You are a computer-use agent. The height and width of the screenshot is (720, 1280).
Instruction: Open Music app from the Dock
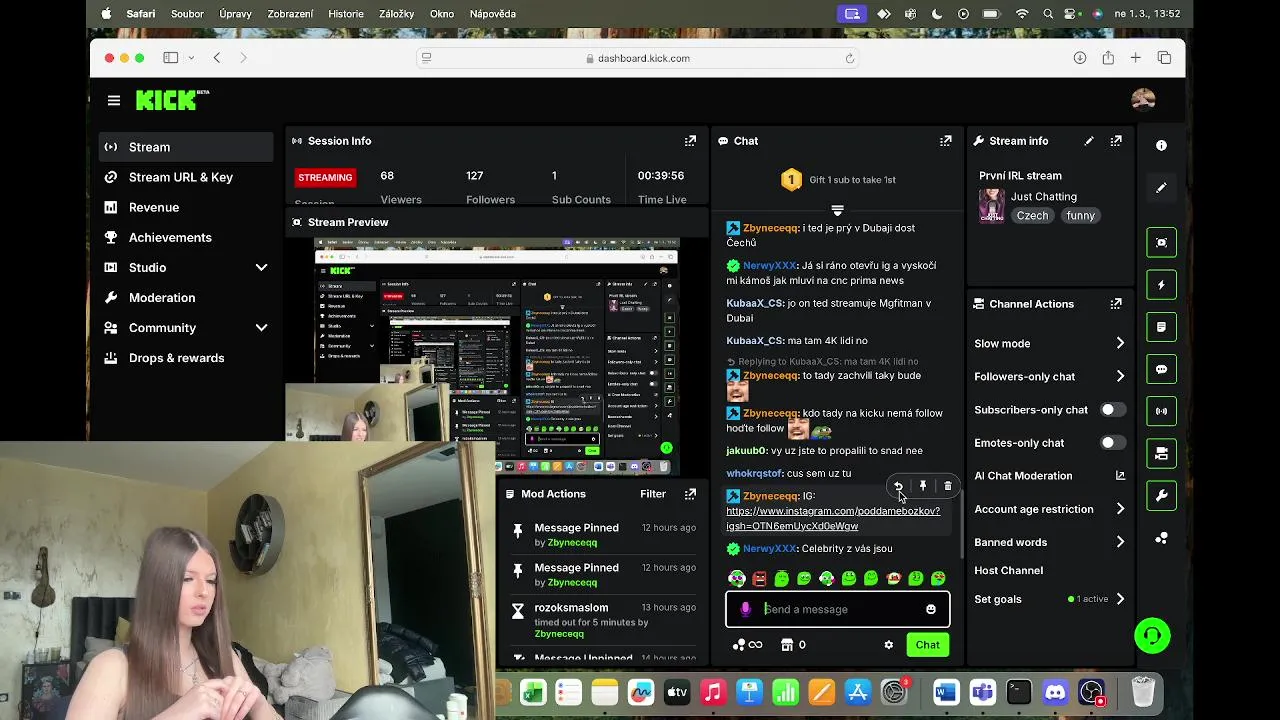[713, 692]
